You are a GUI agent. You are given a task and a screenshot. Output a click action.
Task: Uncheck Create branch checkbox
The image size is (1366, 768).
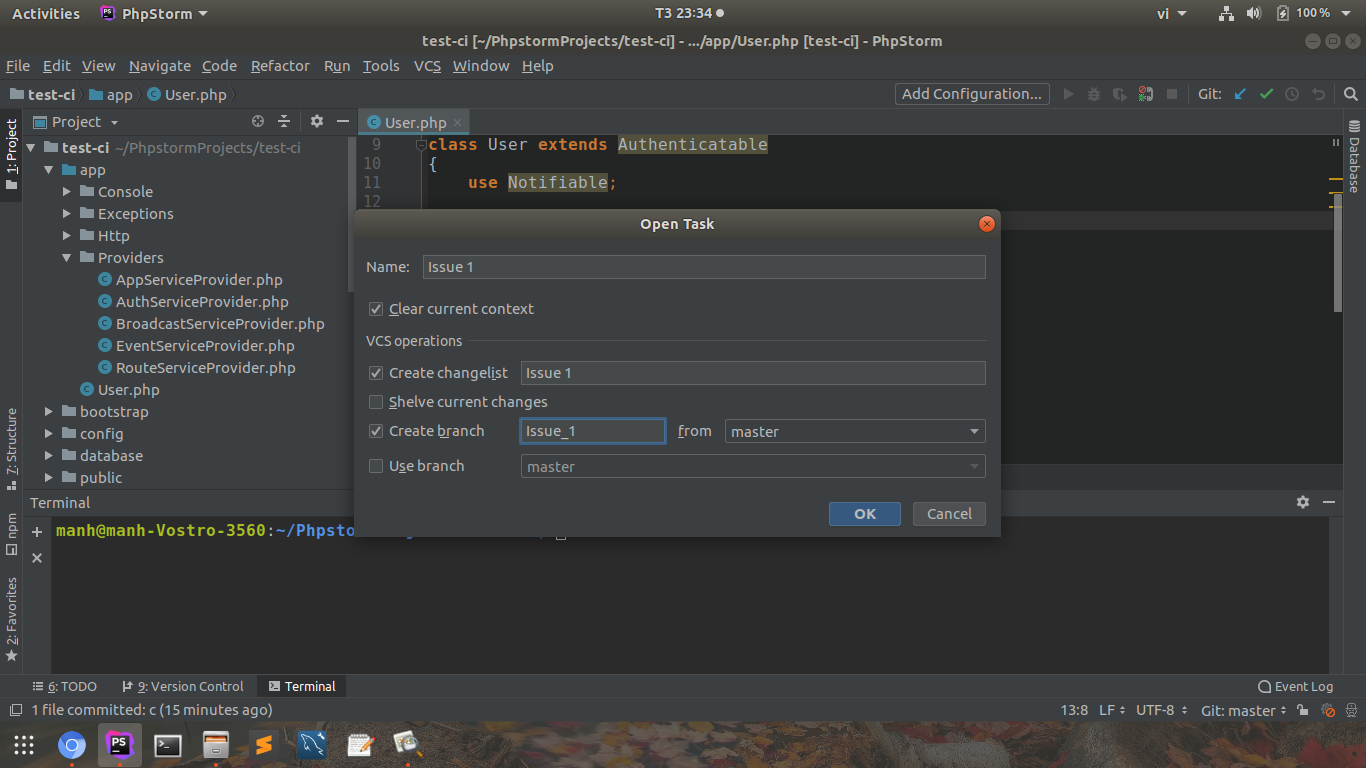[376, 431]
